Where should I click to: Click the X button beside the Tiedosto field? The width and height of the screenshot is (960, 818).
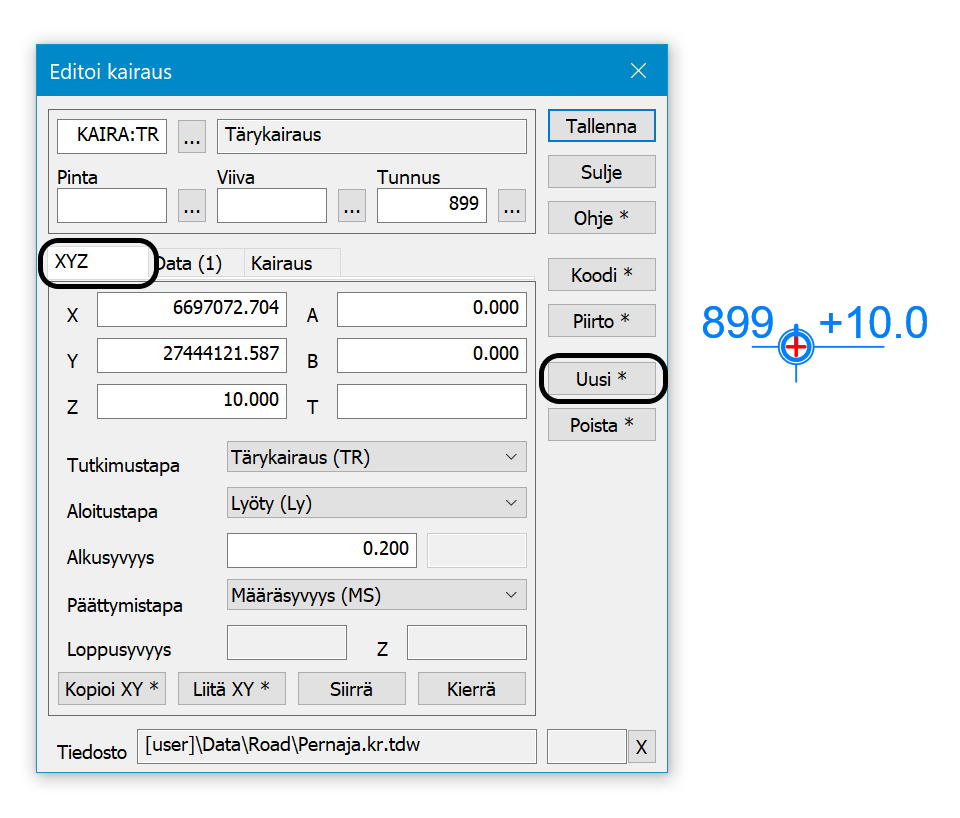coord(641,747)
